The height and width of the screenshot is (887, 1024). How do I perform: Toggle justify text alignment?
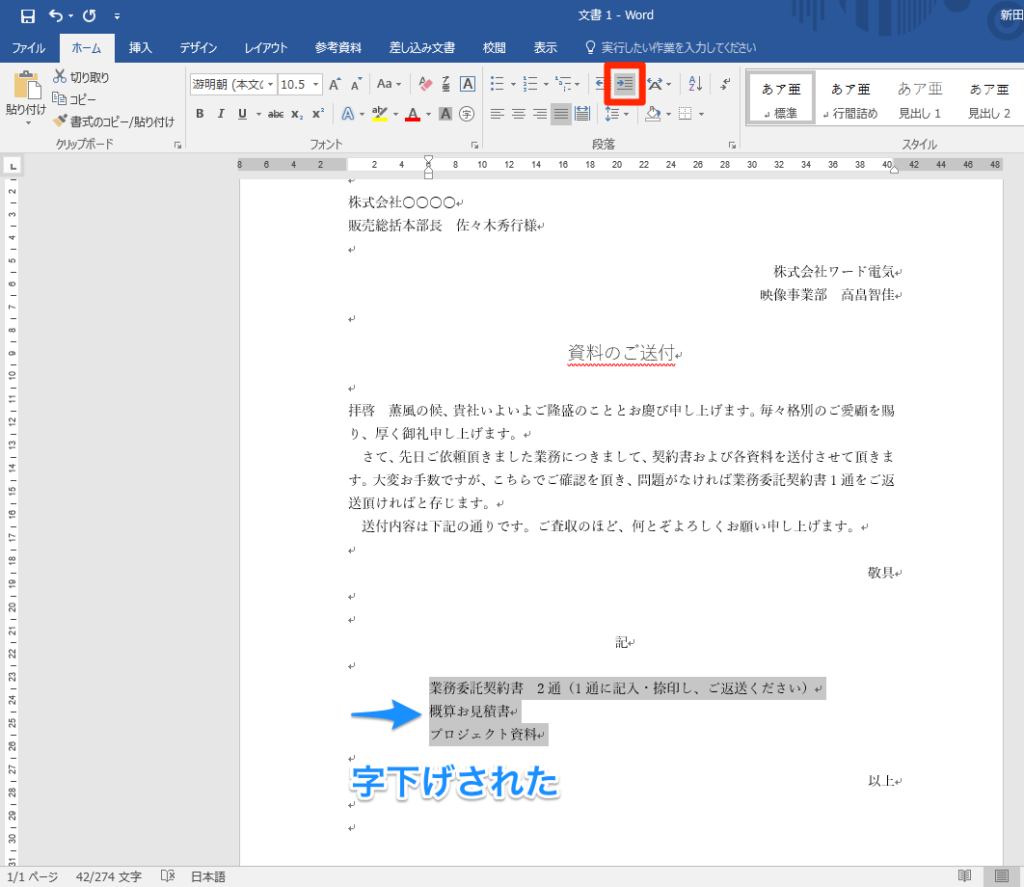pos(560,114)
